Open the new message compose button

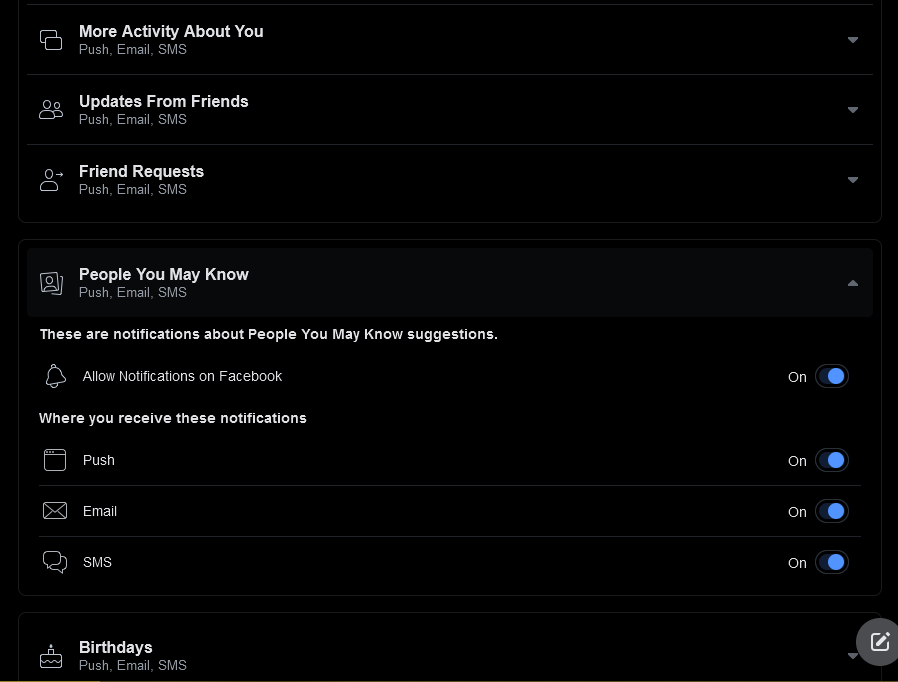[x=879, y=642]
